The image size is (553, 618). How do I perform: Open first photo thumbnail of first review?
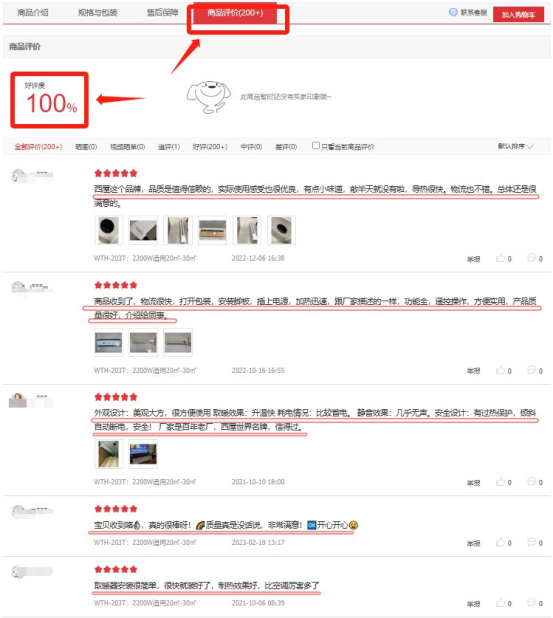pos(108,230)
